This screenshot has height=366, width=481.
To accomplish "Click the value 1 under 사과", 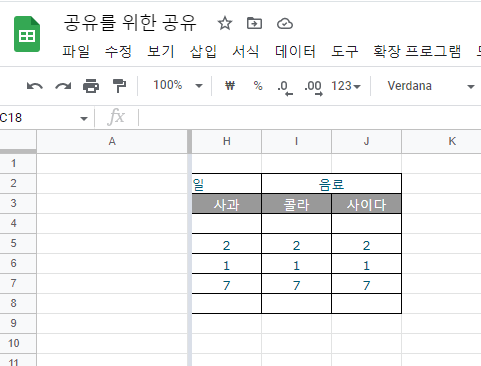I will pos(227,264).
